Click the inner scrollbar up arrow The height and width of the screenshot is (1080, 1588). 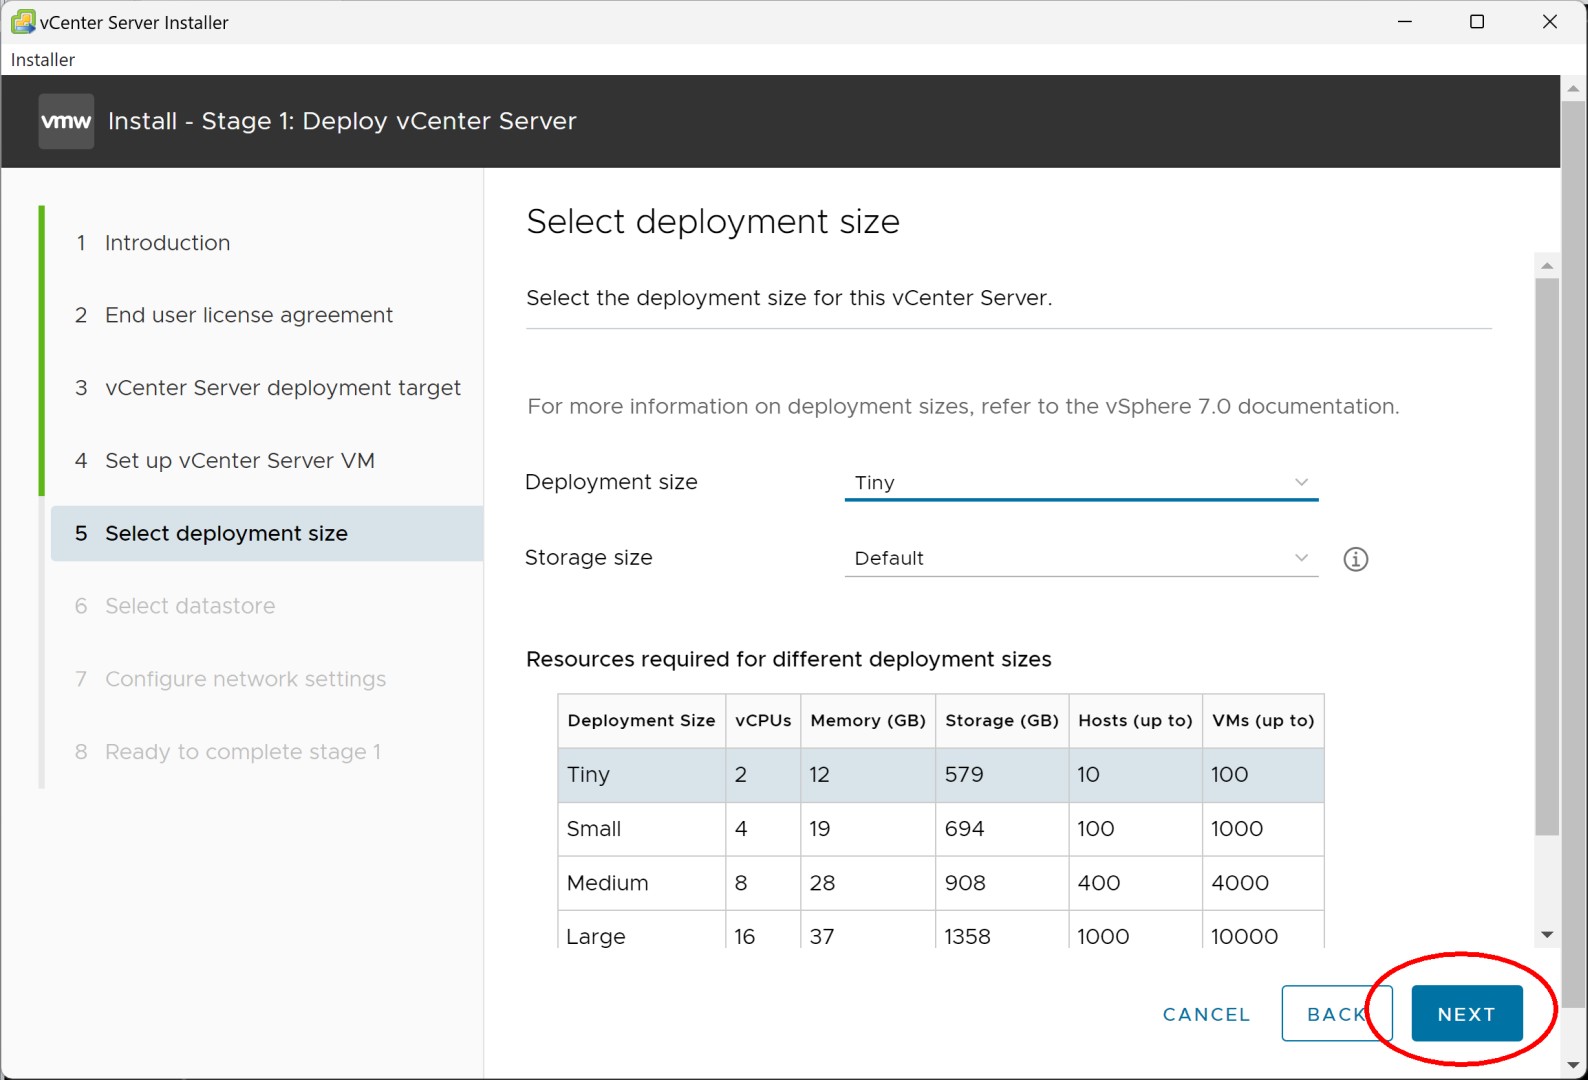[1547, 266]
